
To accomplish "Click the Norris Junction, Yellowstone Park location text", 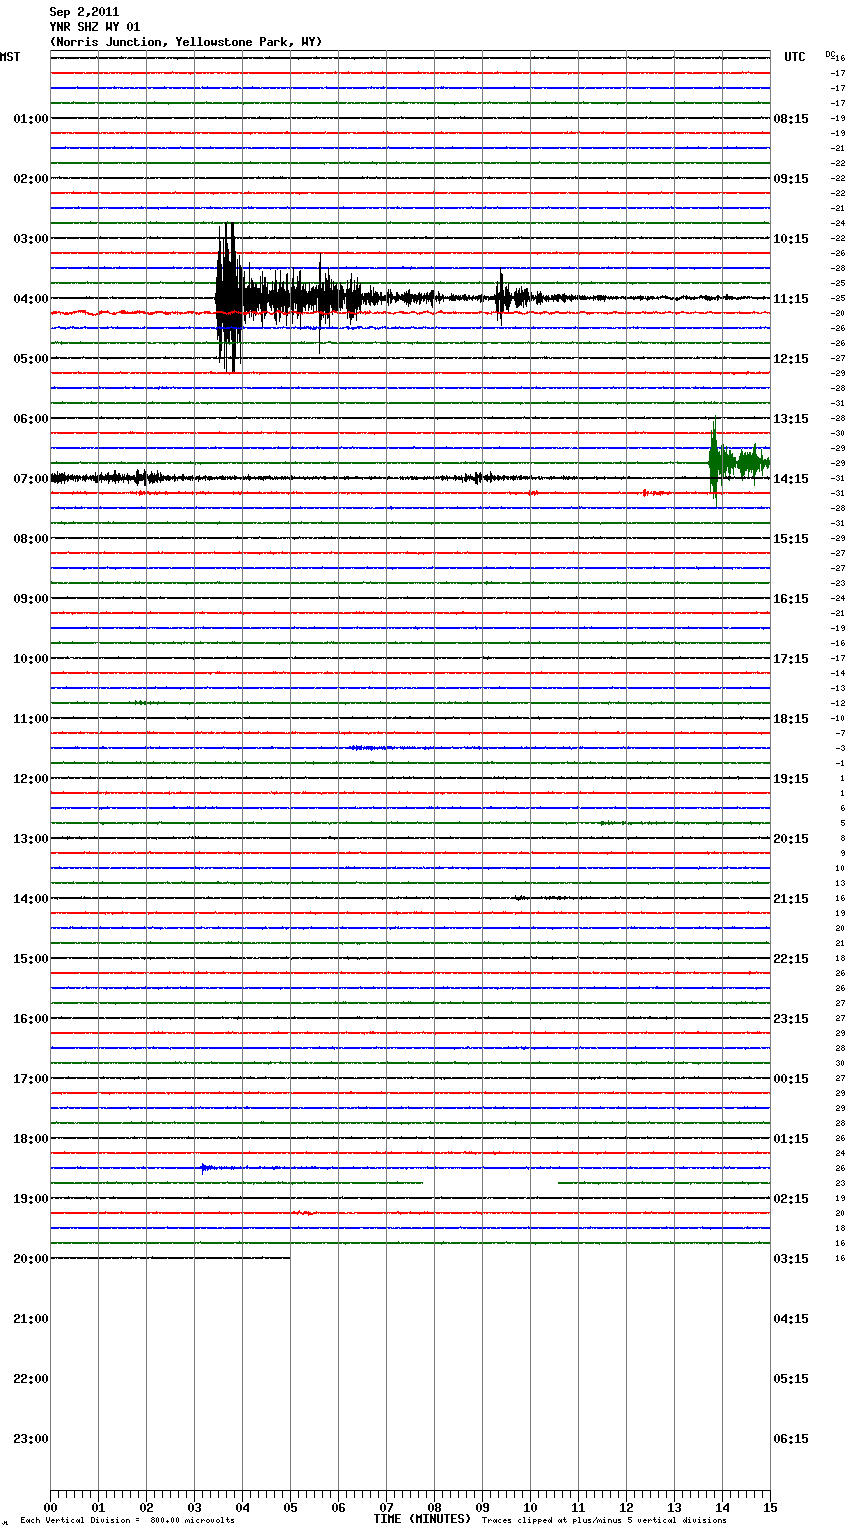I will click(x=186, y=42).
